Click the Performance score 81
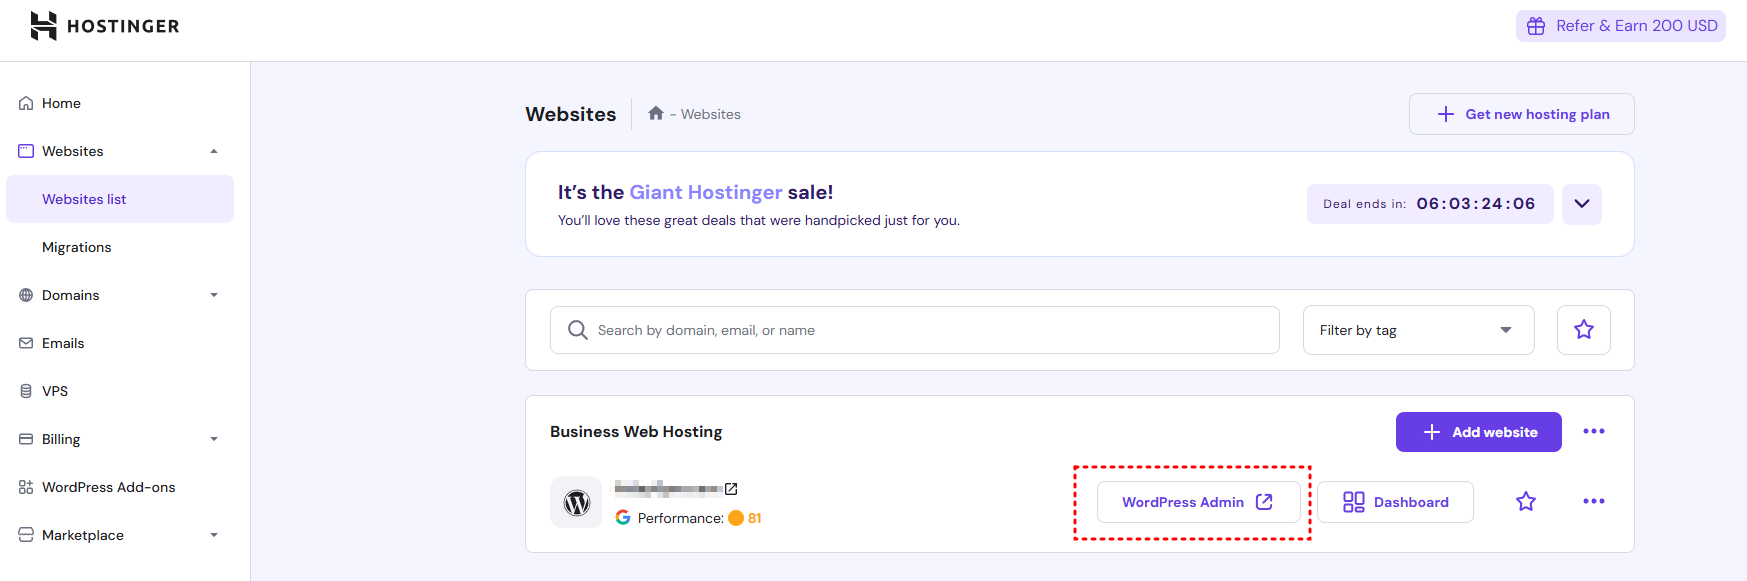Screen dimensions: 1747x581 pyautogui.click(x=755, y=518)
